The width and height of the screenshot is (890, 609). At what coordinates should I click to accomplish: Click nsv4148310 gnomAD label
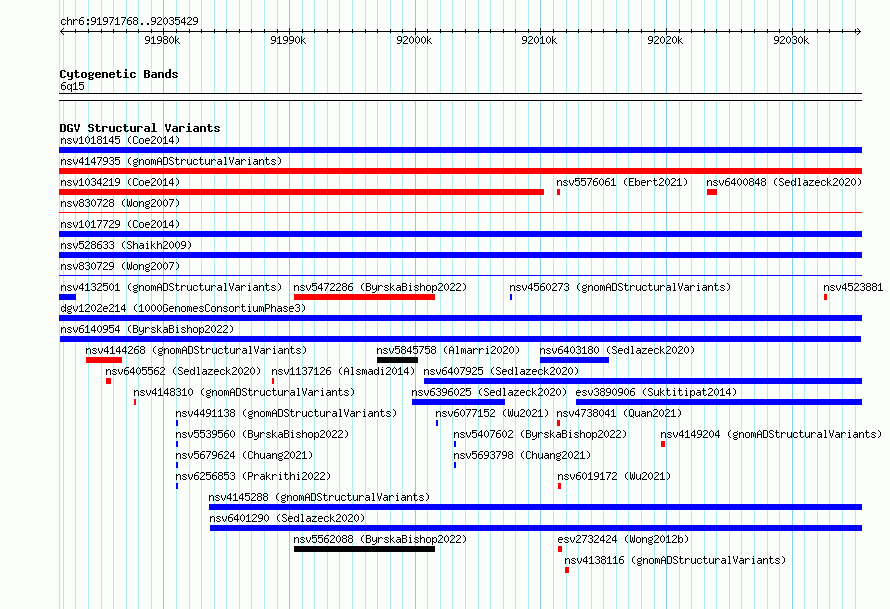click(244, 392)
